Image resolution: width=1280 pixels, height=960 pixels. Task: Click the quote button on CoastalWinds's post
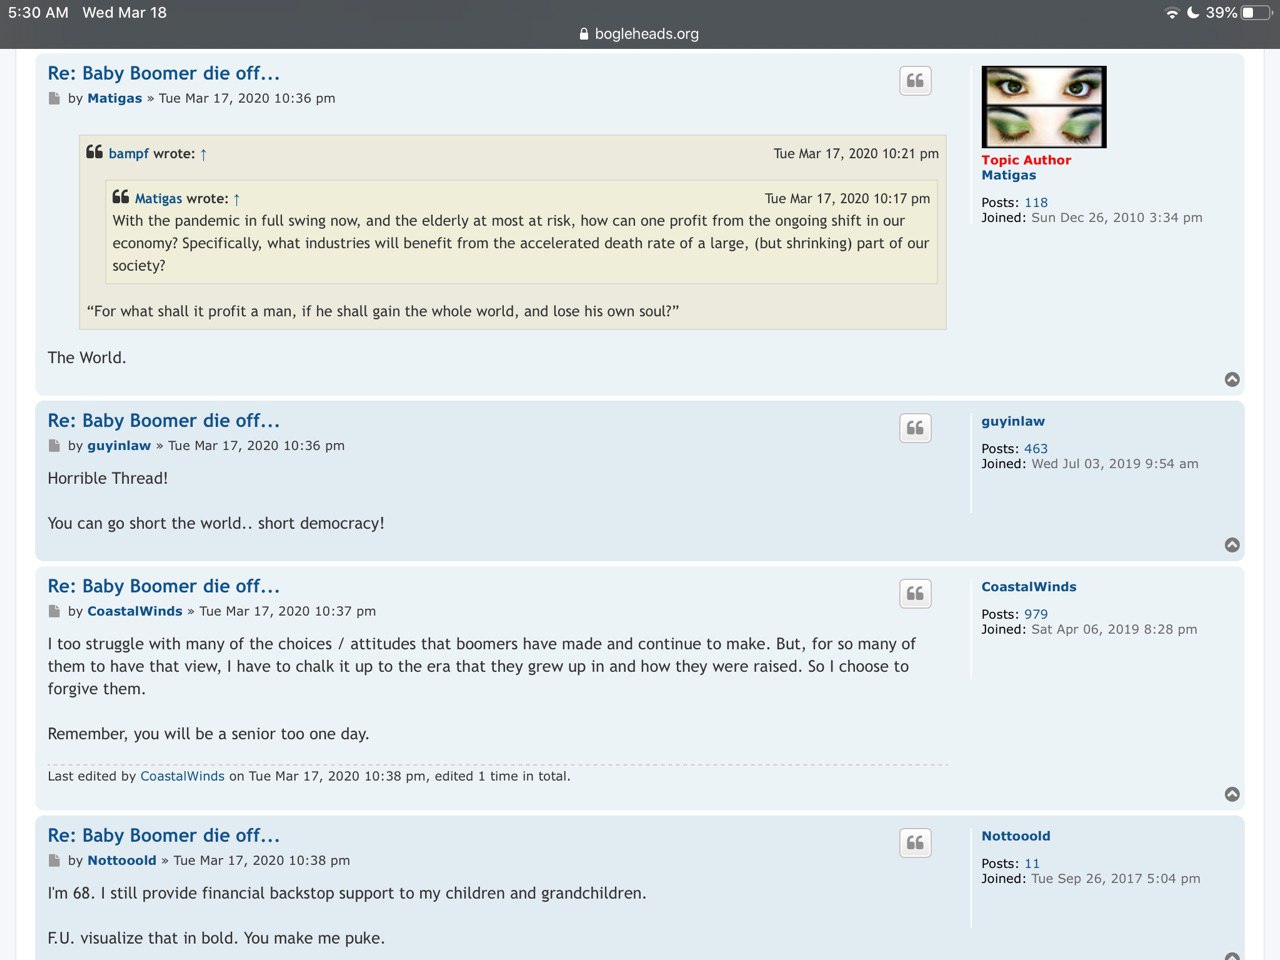[x=915, y=594]
